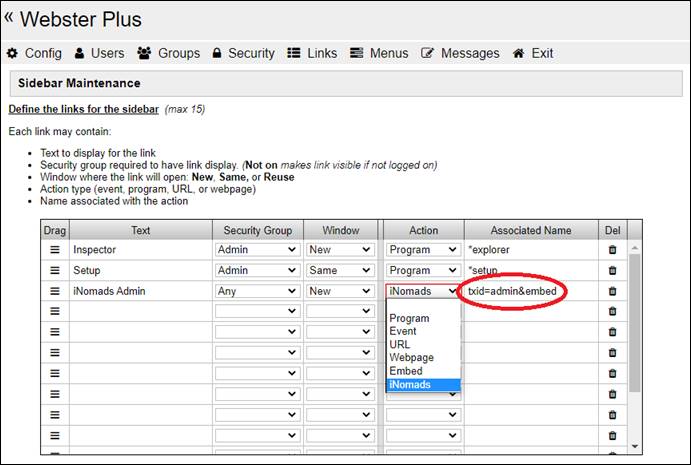Choose highlighted iNomads option in list
Screen dimensions: 691x465
point(424,385)
